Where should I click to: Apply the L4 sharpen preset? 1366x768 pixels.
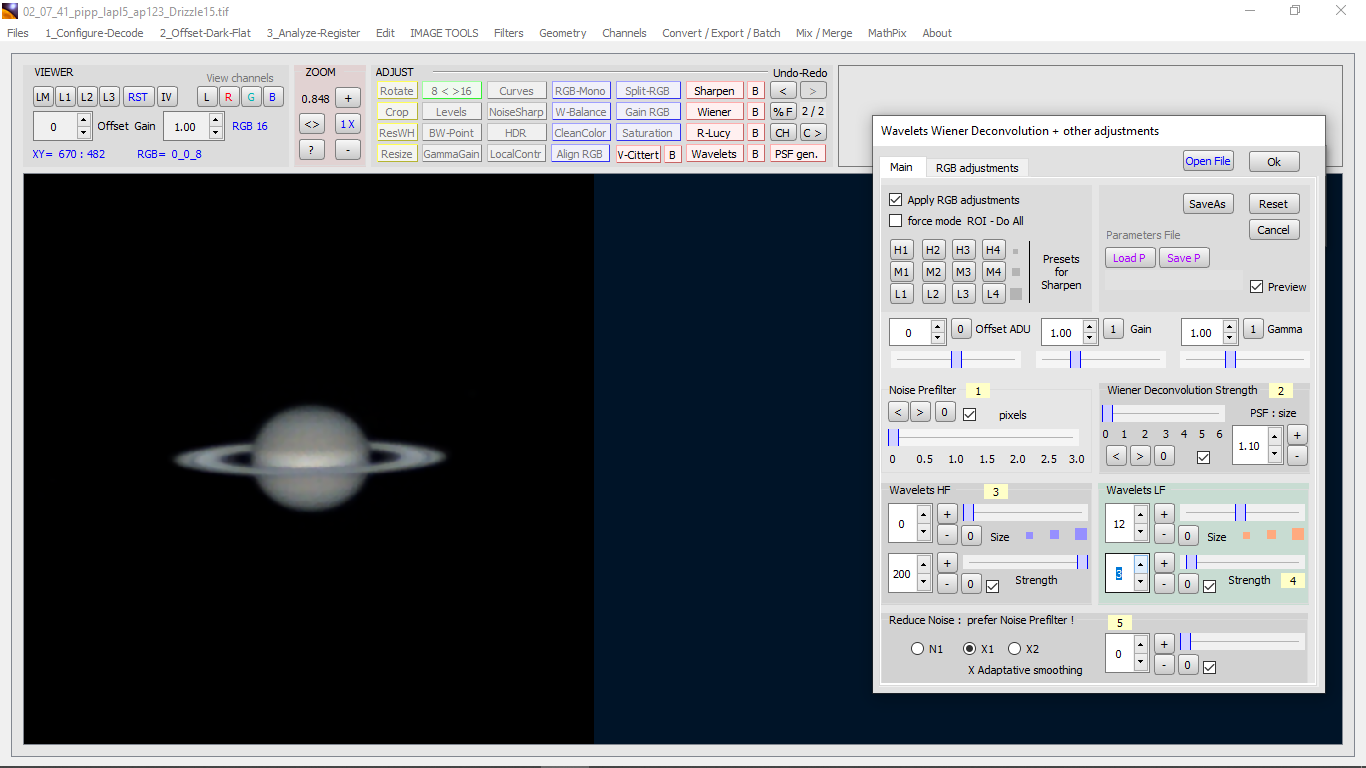[x=993, y=294]
